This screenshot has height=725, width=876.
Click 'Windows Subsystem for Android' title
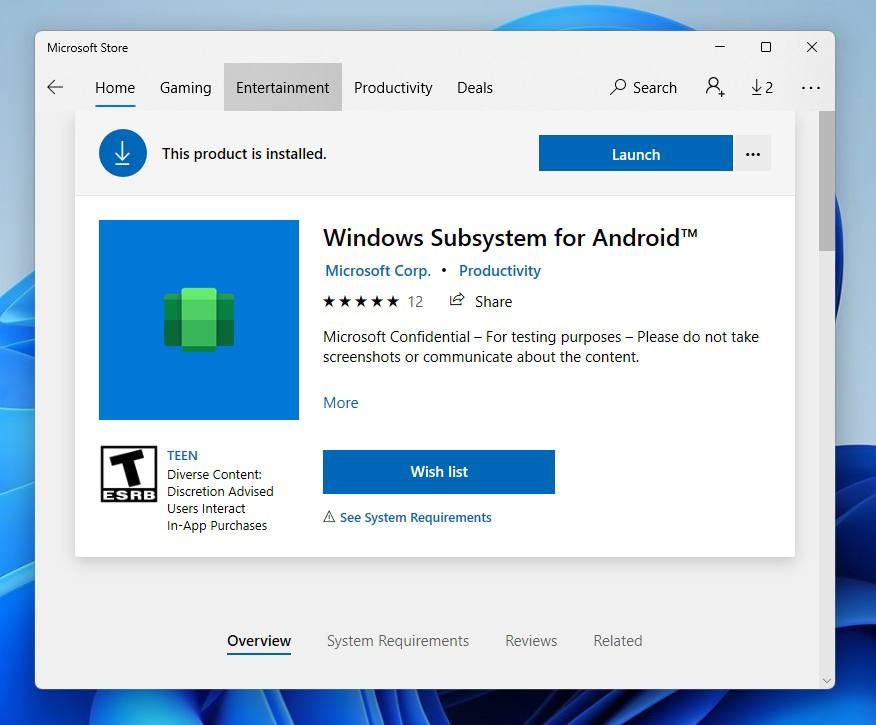pyautogui.click(x=510, y=238)
